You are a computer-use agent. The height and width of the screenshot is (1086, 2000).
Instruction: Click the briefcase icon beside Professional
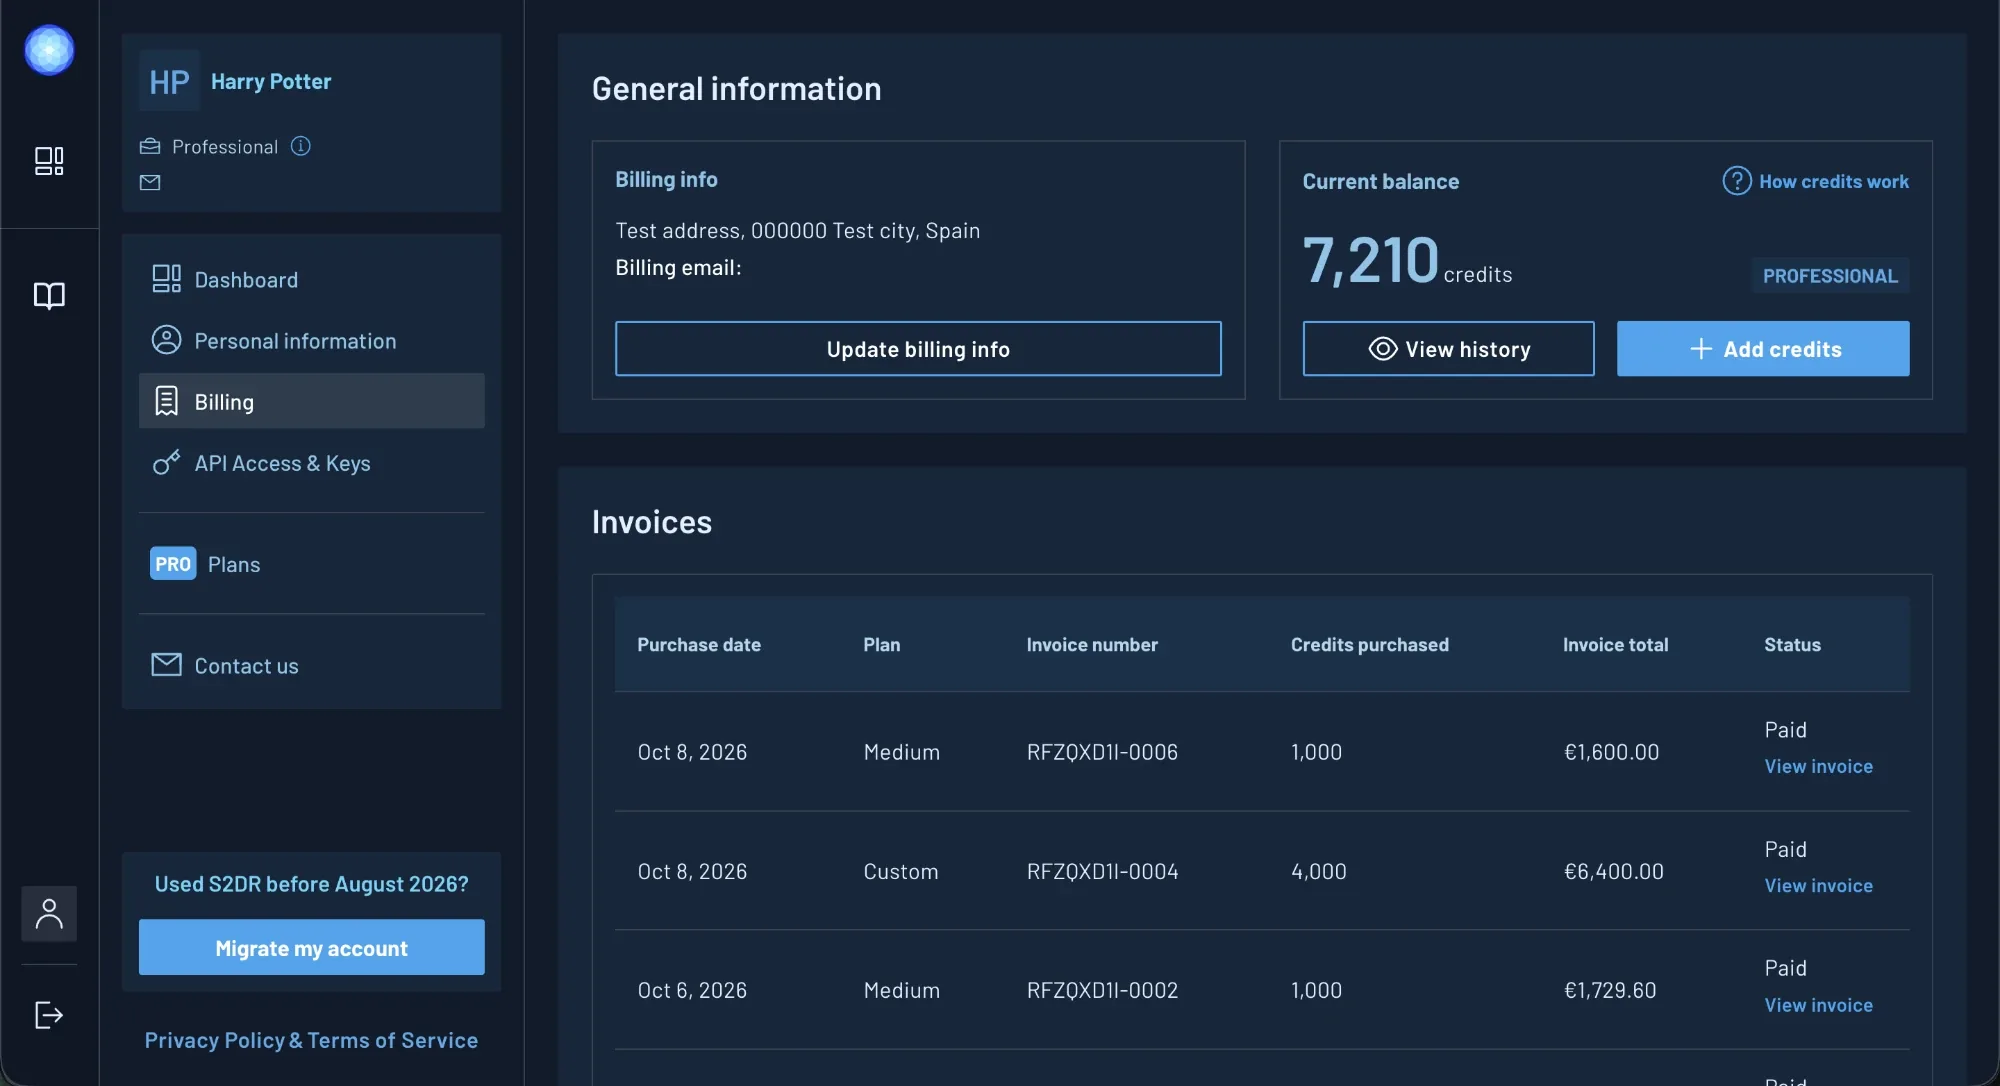click(x=150, y=146)
